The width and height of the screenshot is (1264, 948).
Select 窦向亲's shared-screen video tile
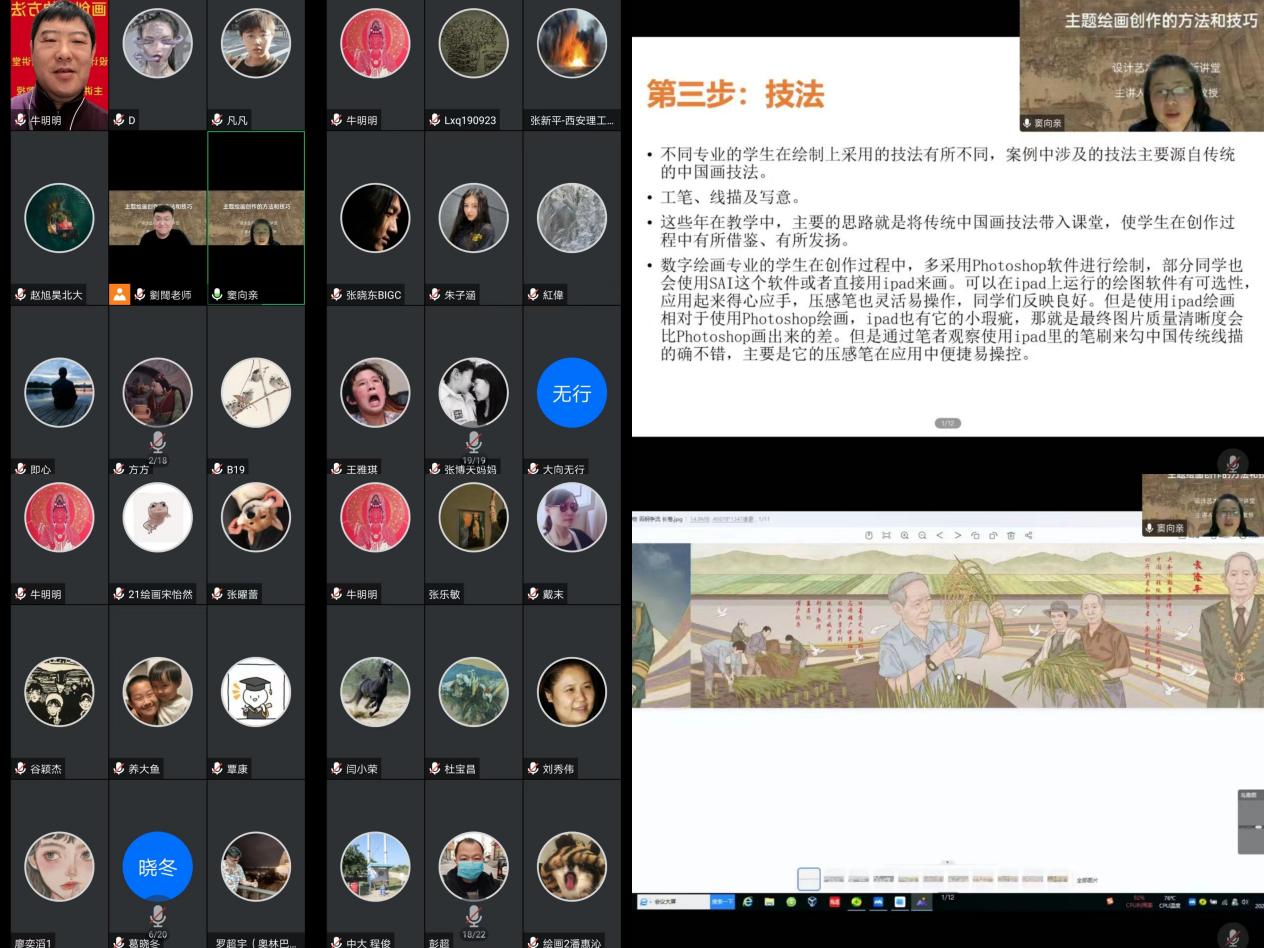[256, 218]
